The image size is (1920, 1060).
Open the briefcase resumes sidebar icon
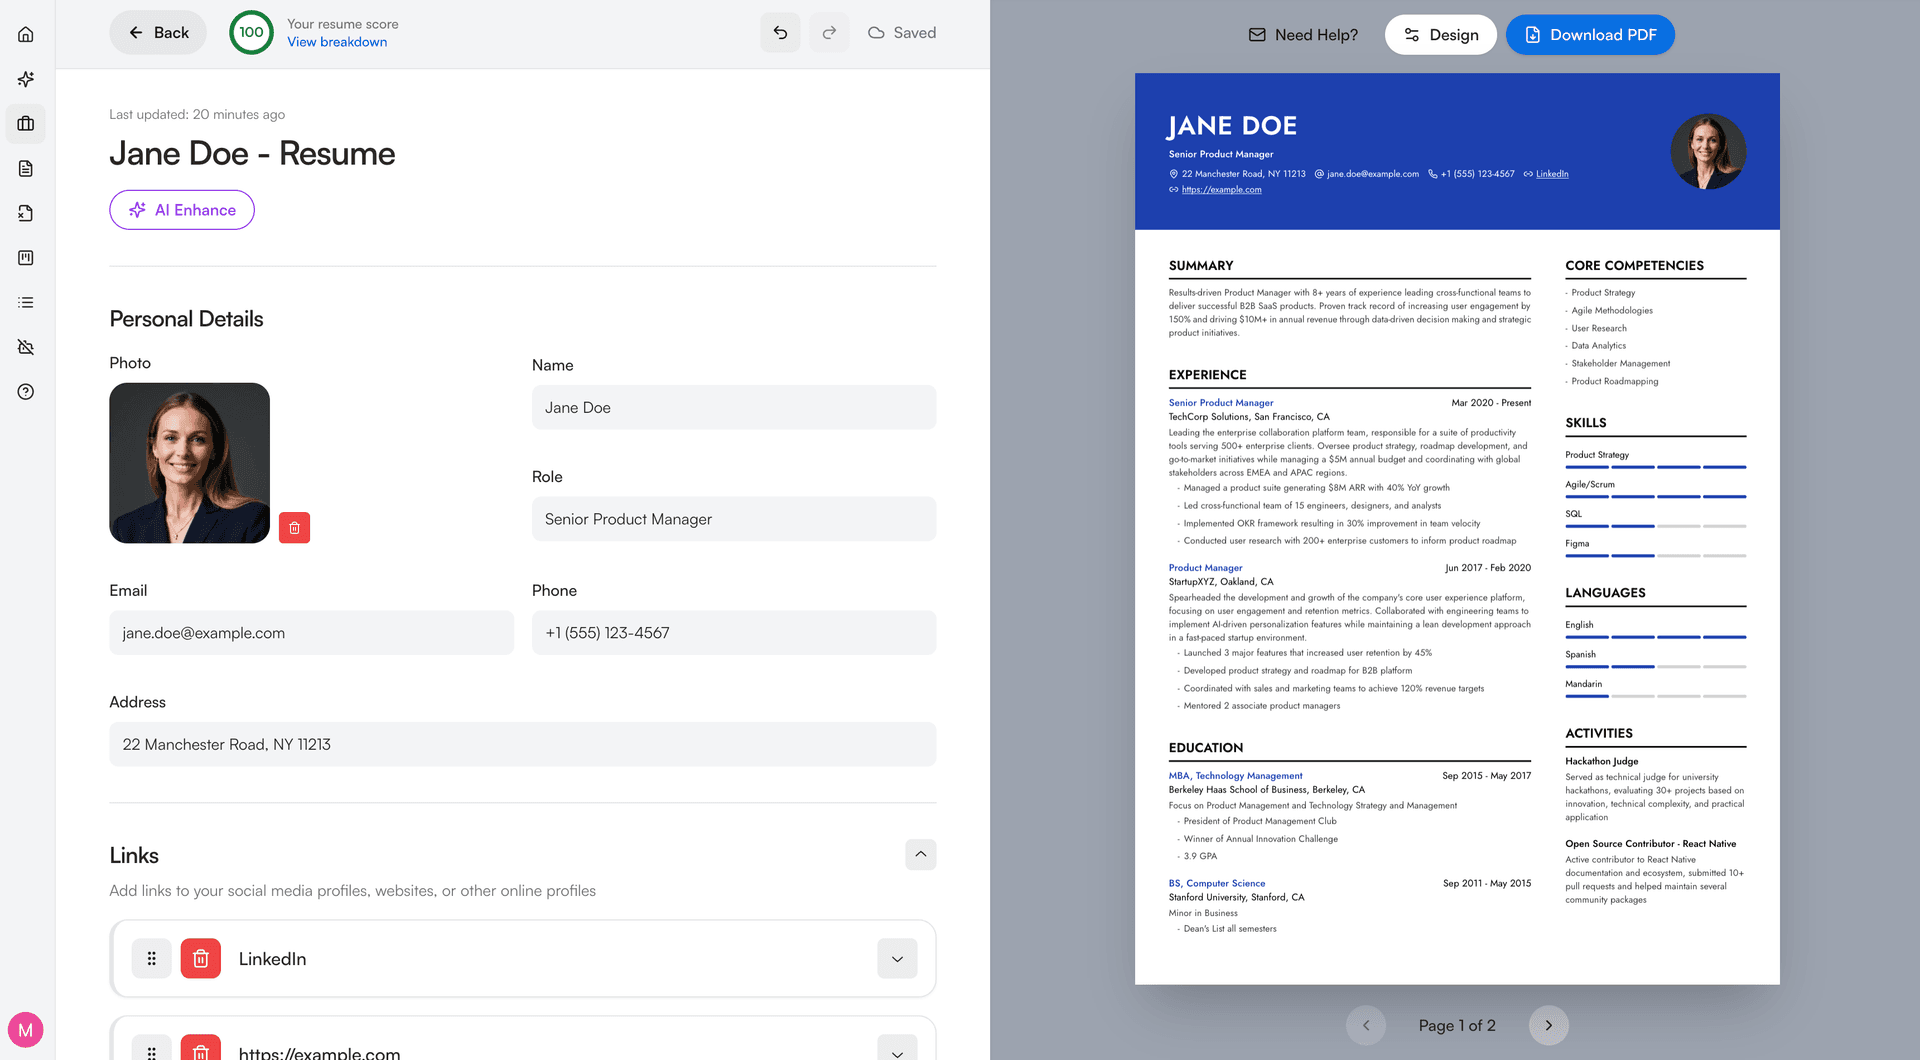click(25, 124)
